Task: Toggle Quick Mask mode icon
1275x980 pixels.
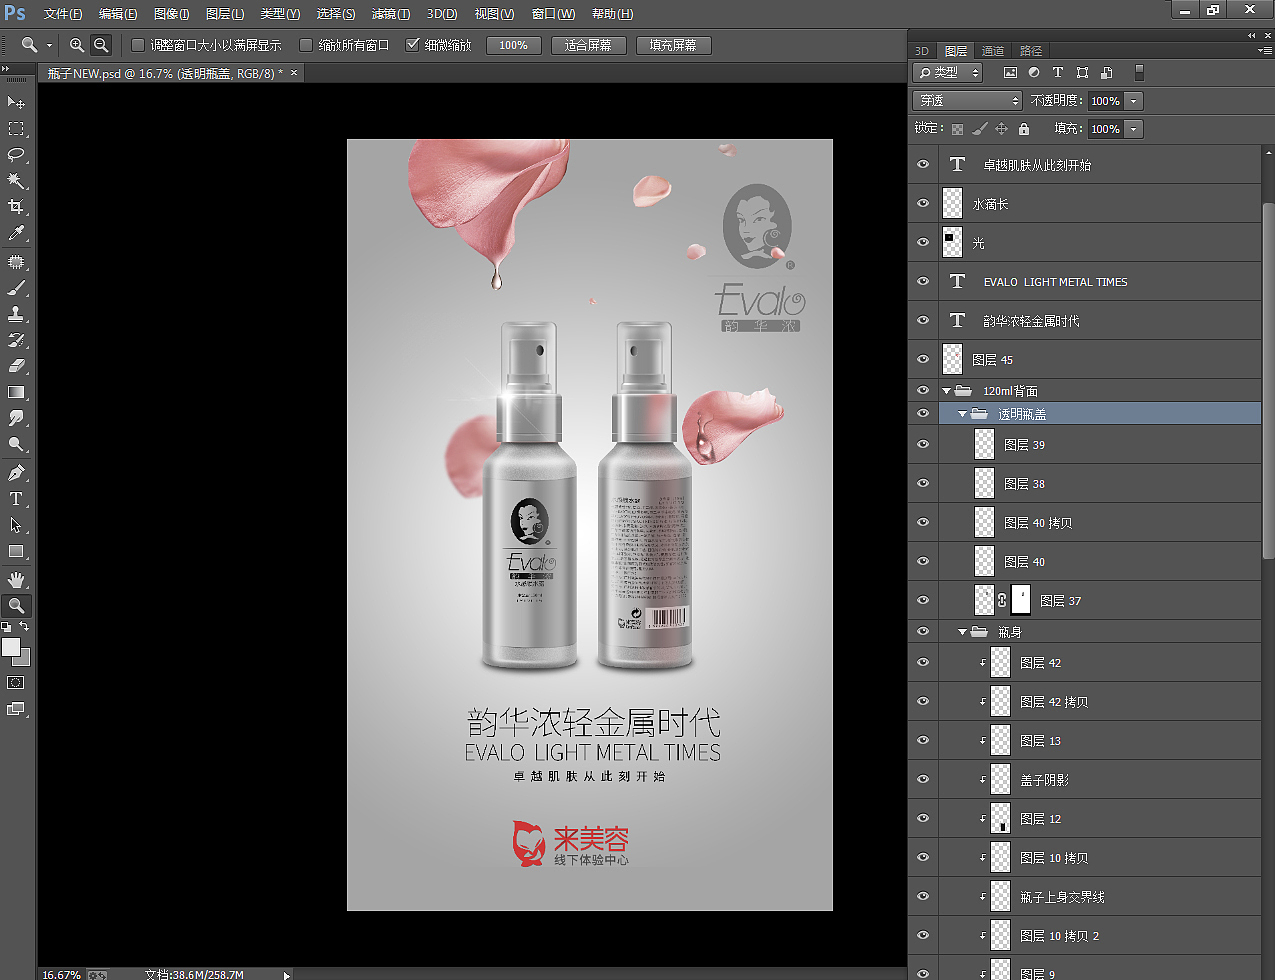Action: pos(16,683)
